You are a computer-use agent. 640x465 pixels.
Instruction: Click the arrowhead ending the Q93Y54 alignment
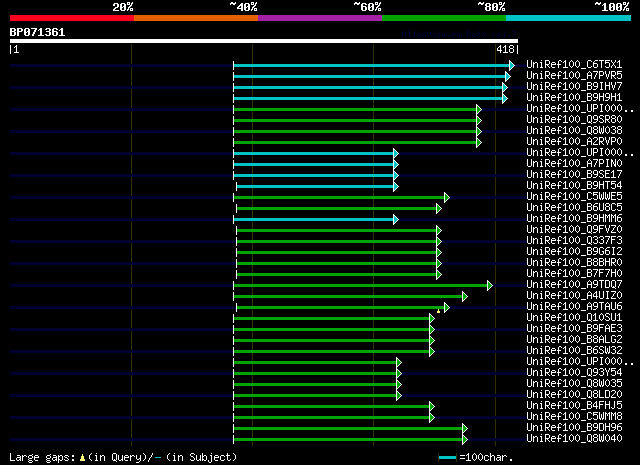(x=399, y=374)
